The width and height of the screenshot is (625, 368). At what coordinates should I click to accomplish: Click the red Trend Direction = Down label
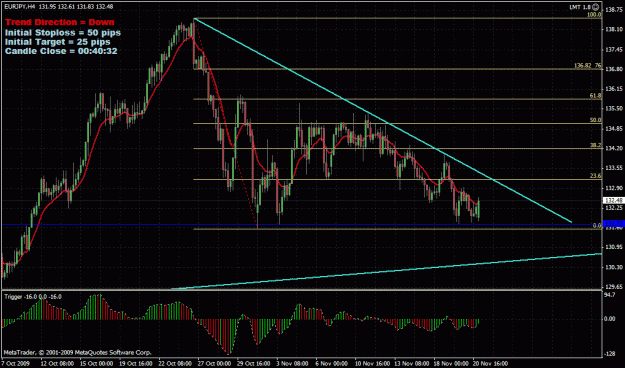(x=60, y=22)
